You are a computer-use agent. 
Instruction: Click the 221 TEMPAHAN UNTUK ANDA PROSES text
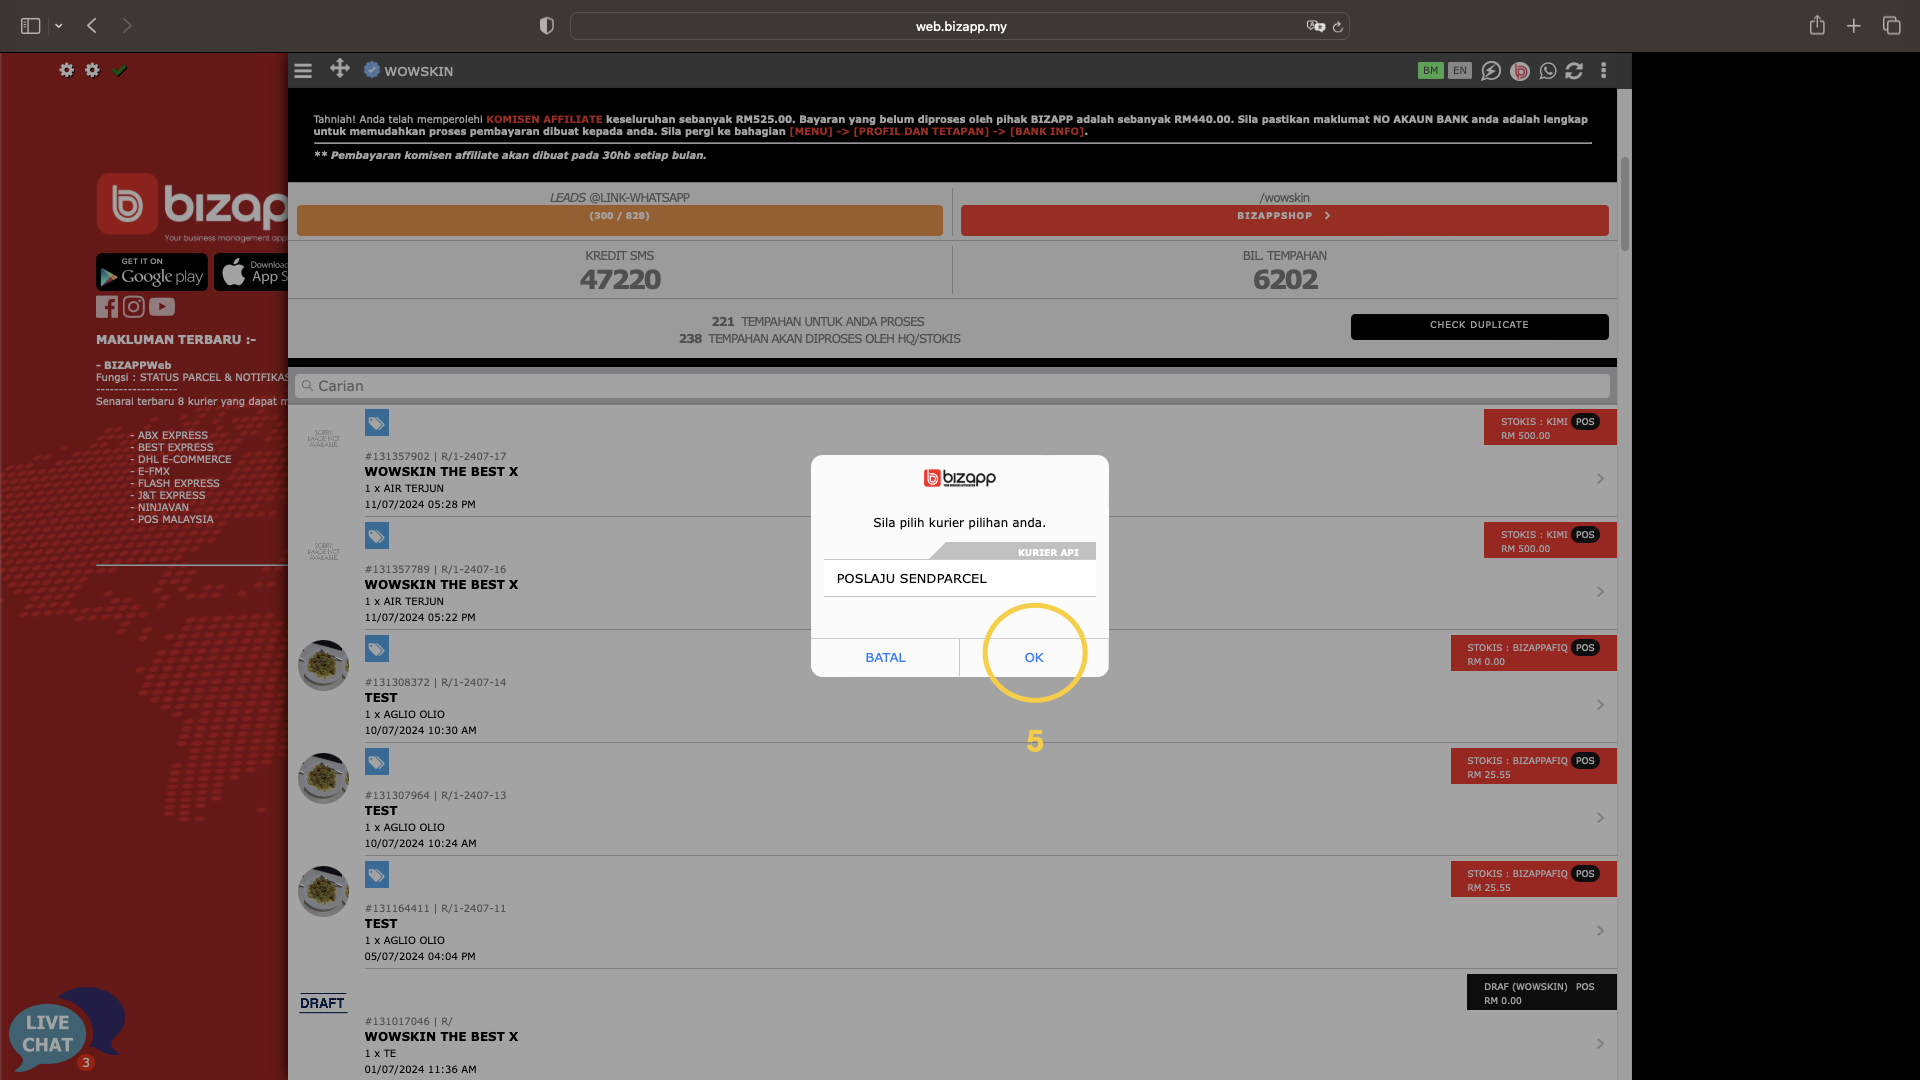[x=818, y=322]
